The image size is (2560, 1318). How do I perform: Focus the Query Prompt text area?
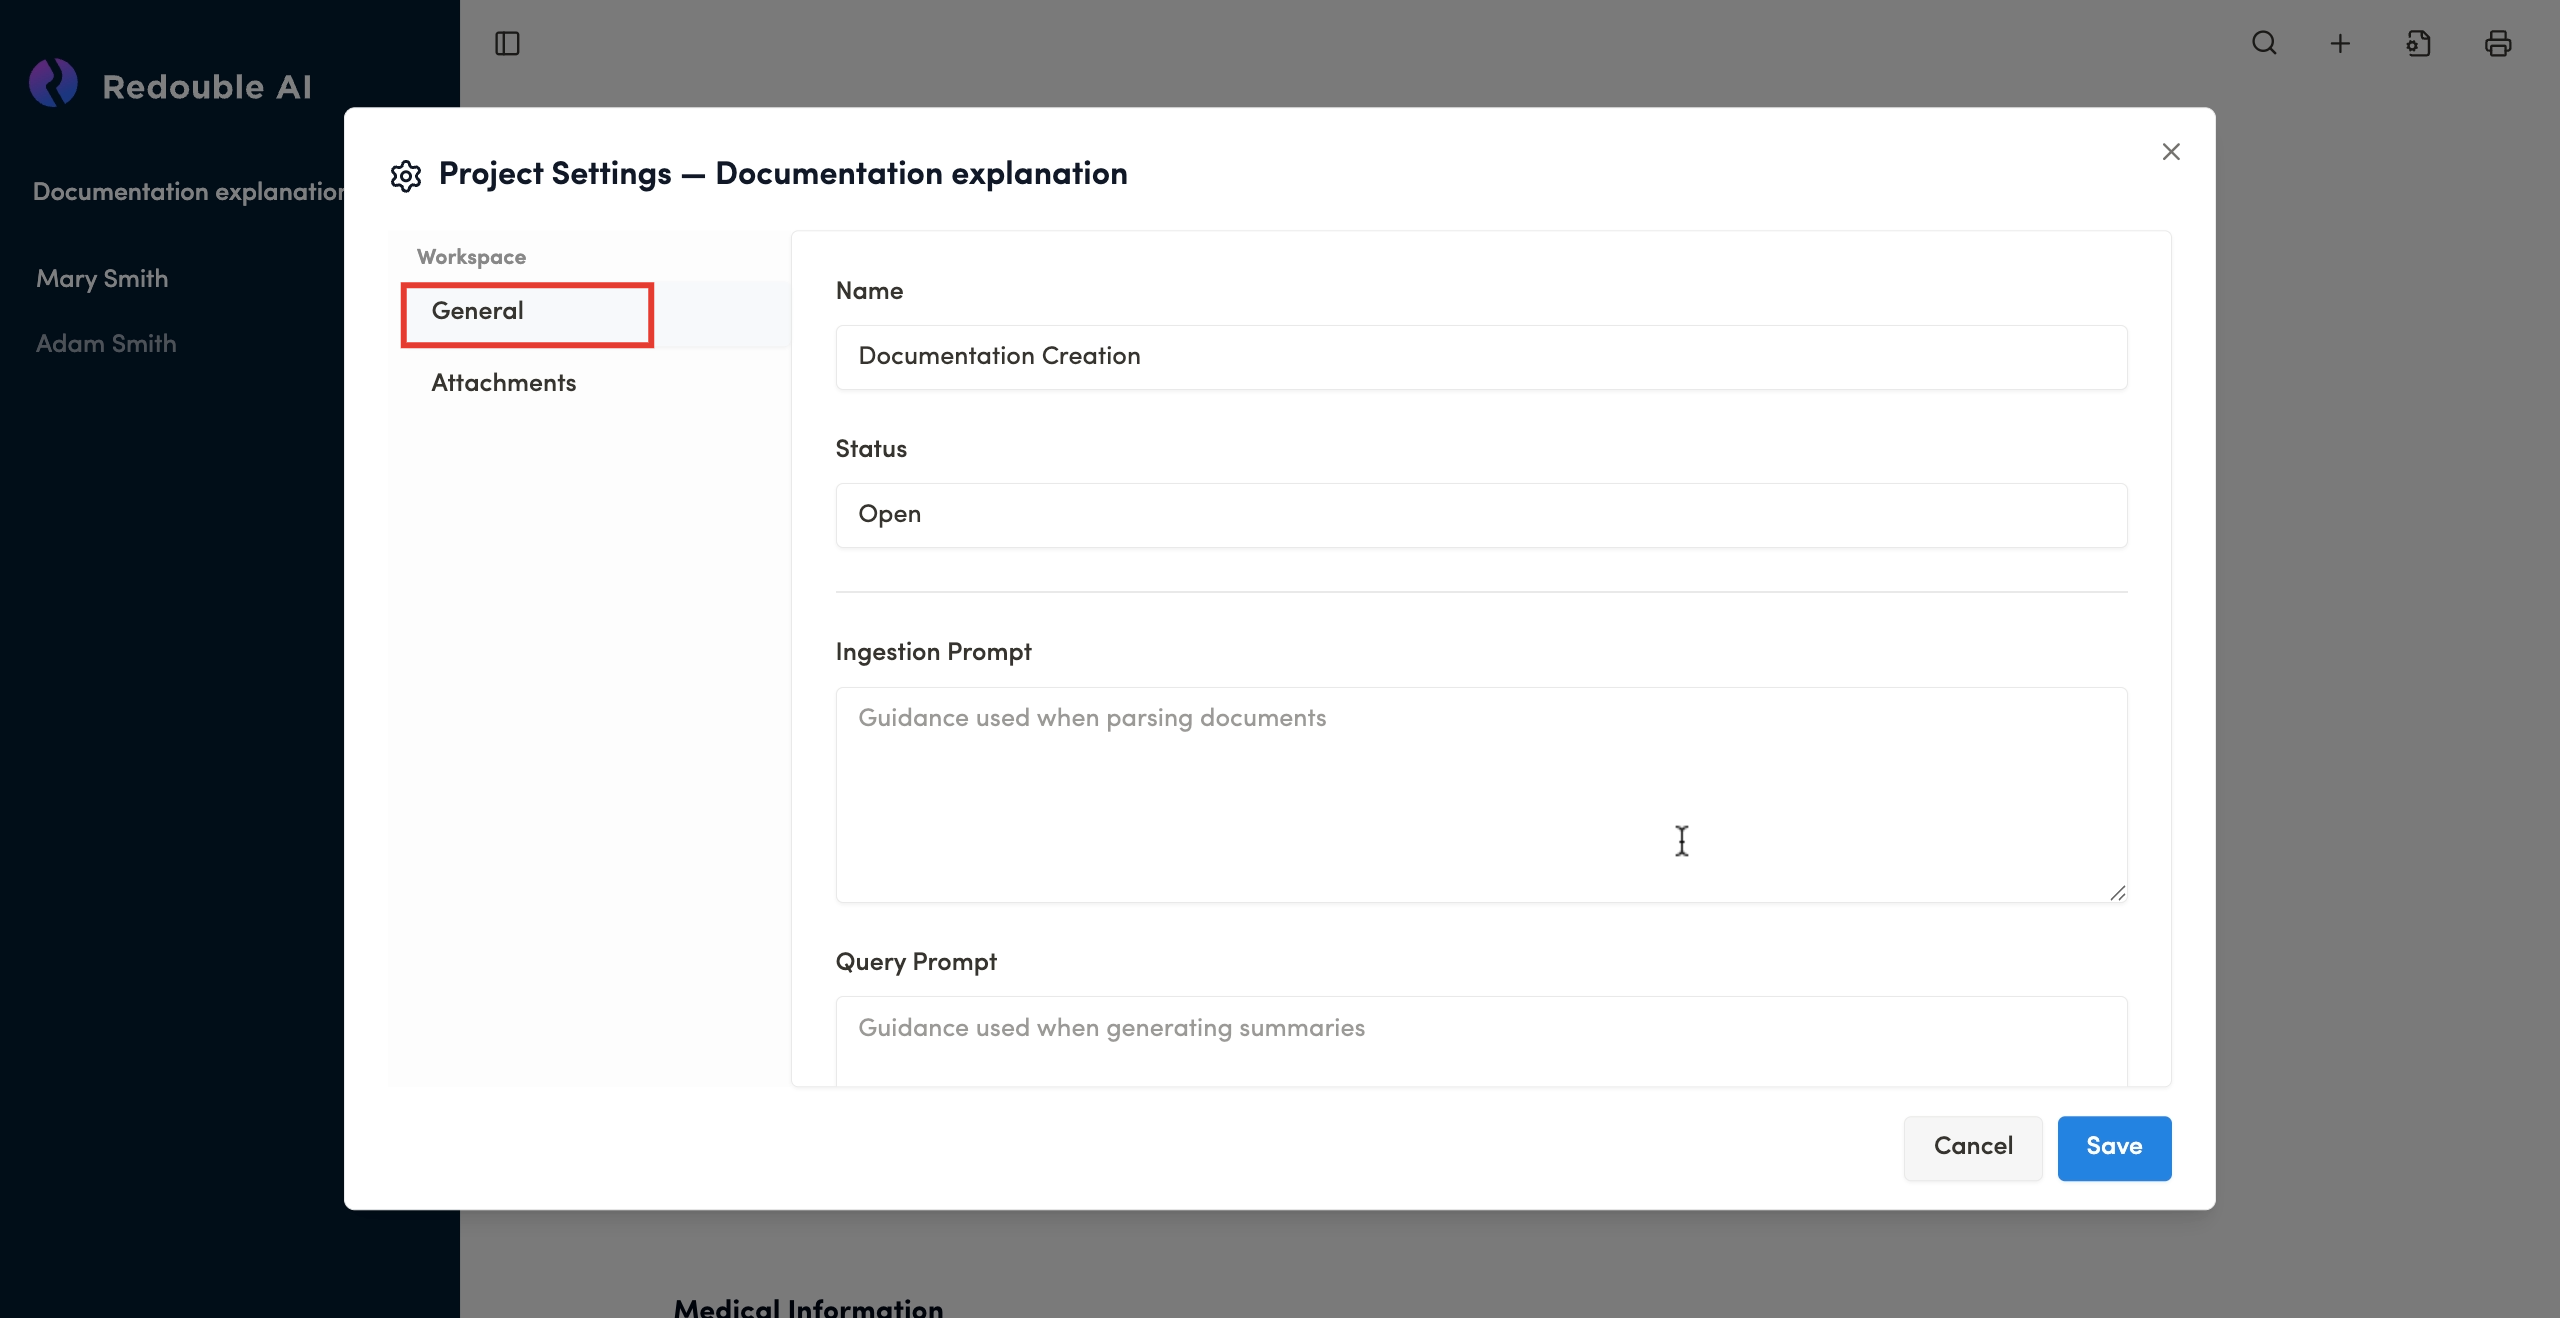(x=1480, y=1040)
